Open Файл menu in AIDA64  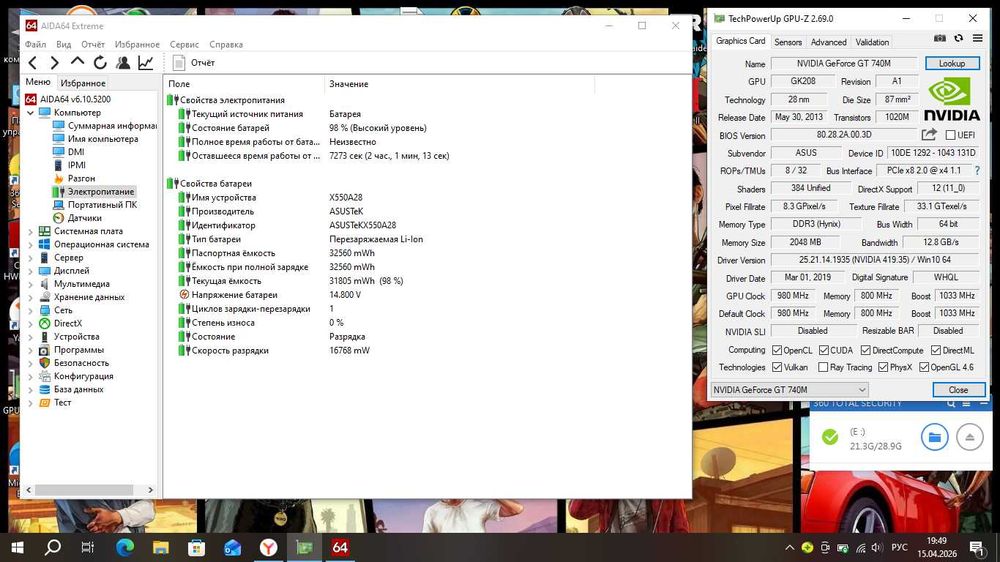[35, 45]
